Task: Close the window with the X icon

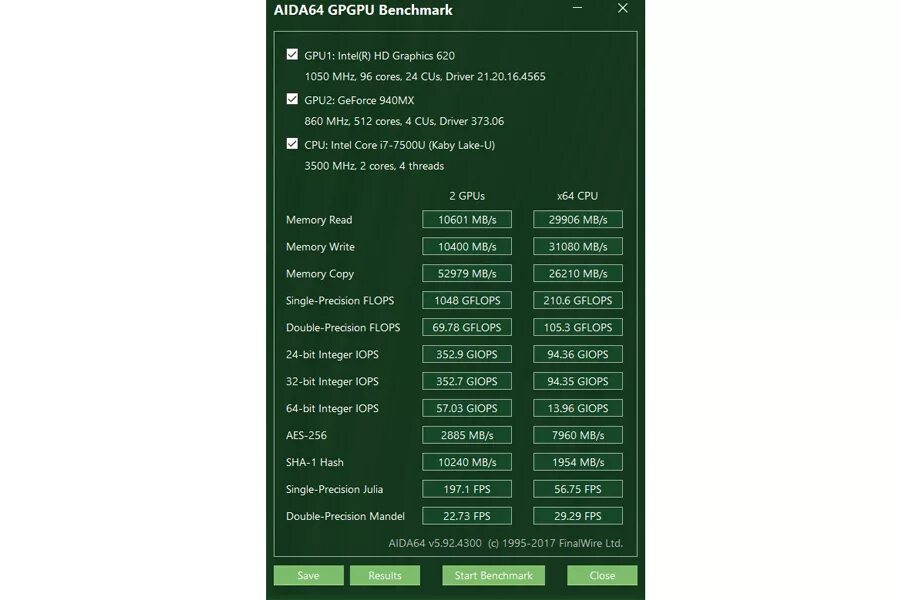Action: [x=623, y=8]
